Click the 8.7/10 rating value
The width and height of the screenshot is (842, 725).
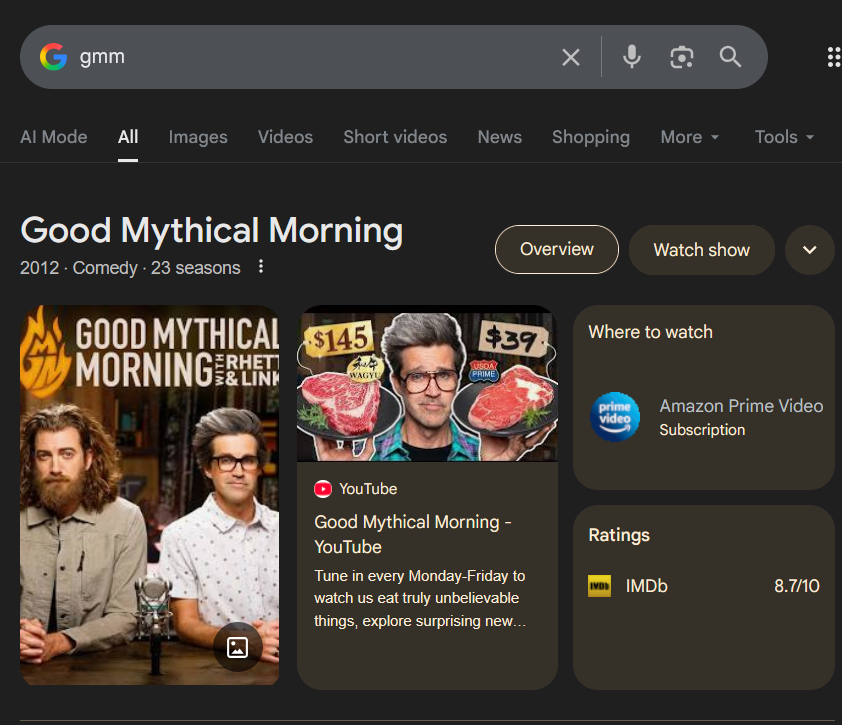click(797, 586)
